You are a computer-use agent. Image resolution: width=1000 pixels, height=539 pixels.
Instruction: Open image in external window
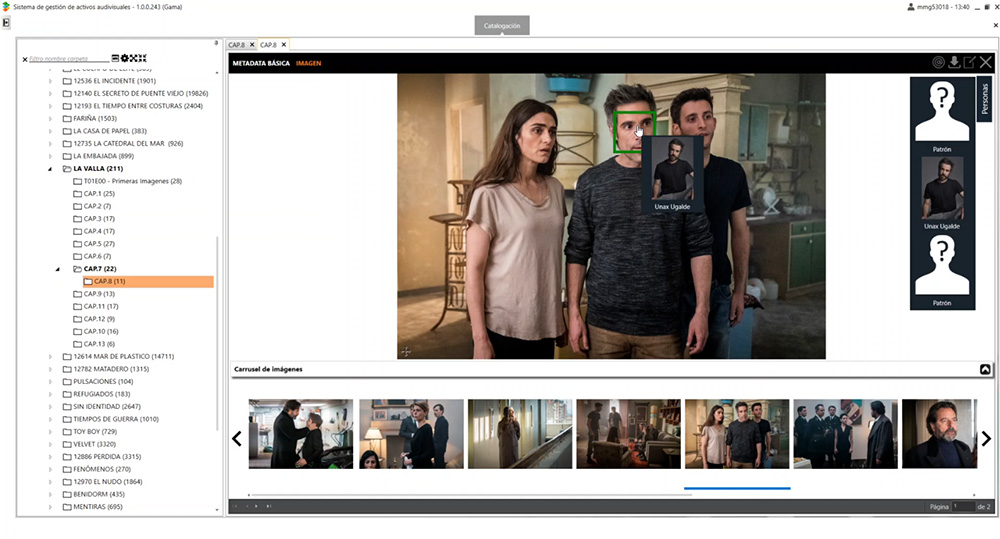click(x=969, y=62)
